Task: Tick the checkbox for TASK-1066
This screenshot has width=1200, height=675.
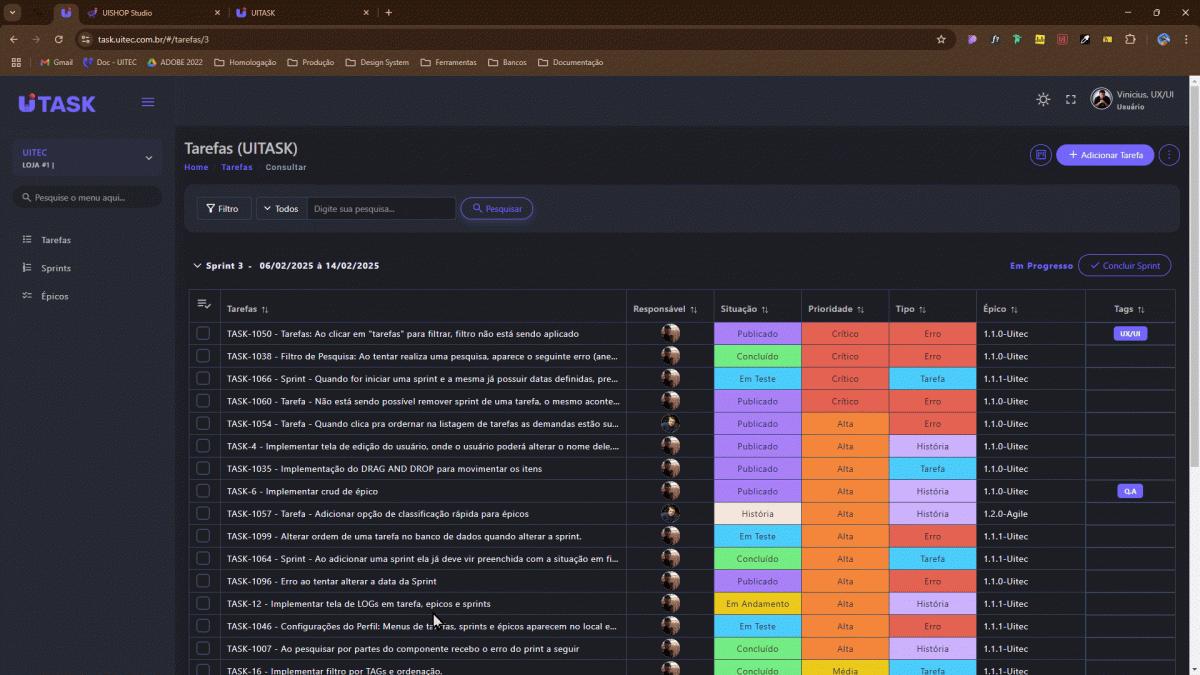Action: pos(203,378)
